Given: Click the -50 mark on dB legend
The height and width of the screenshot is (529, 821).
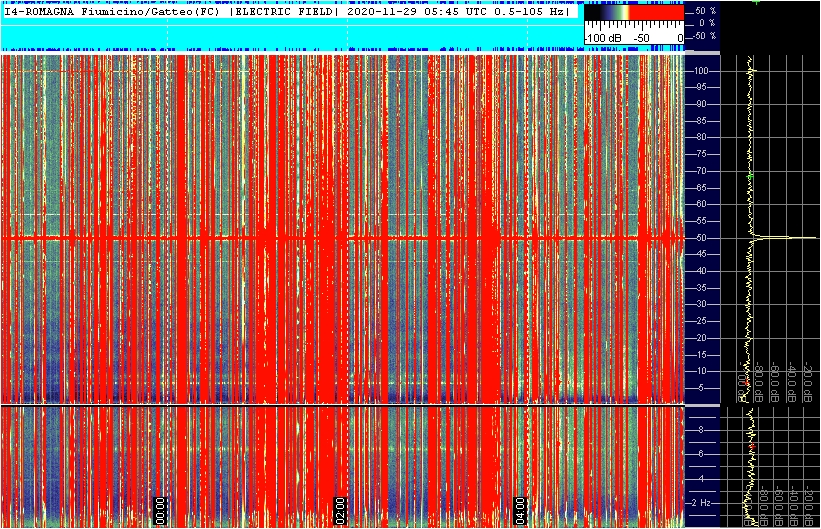Looking at the screenshot, I should tap(641, 38).
